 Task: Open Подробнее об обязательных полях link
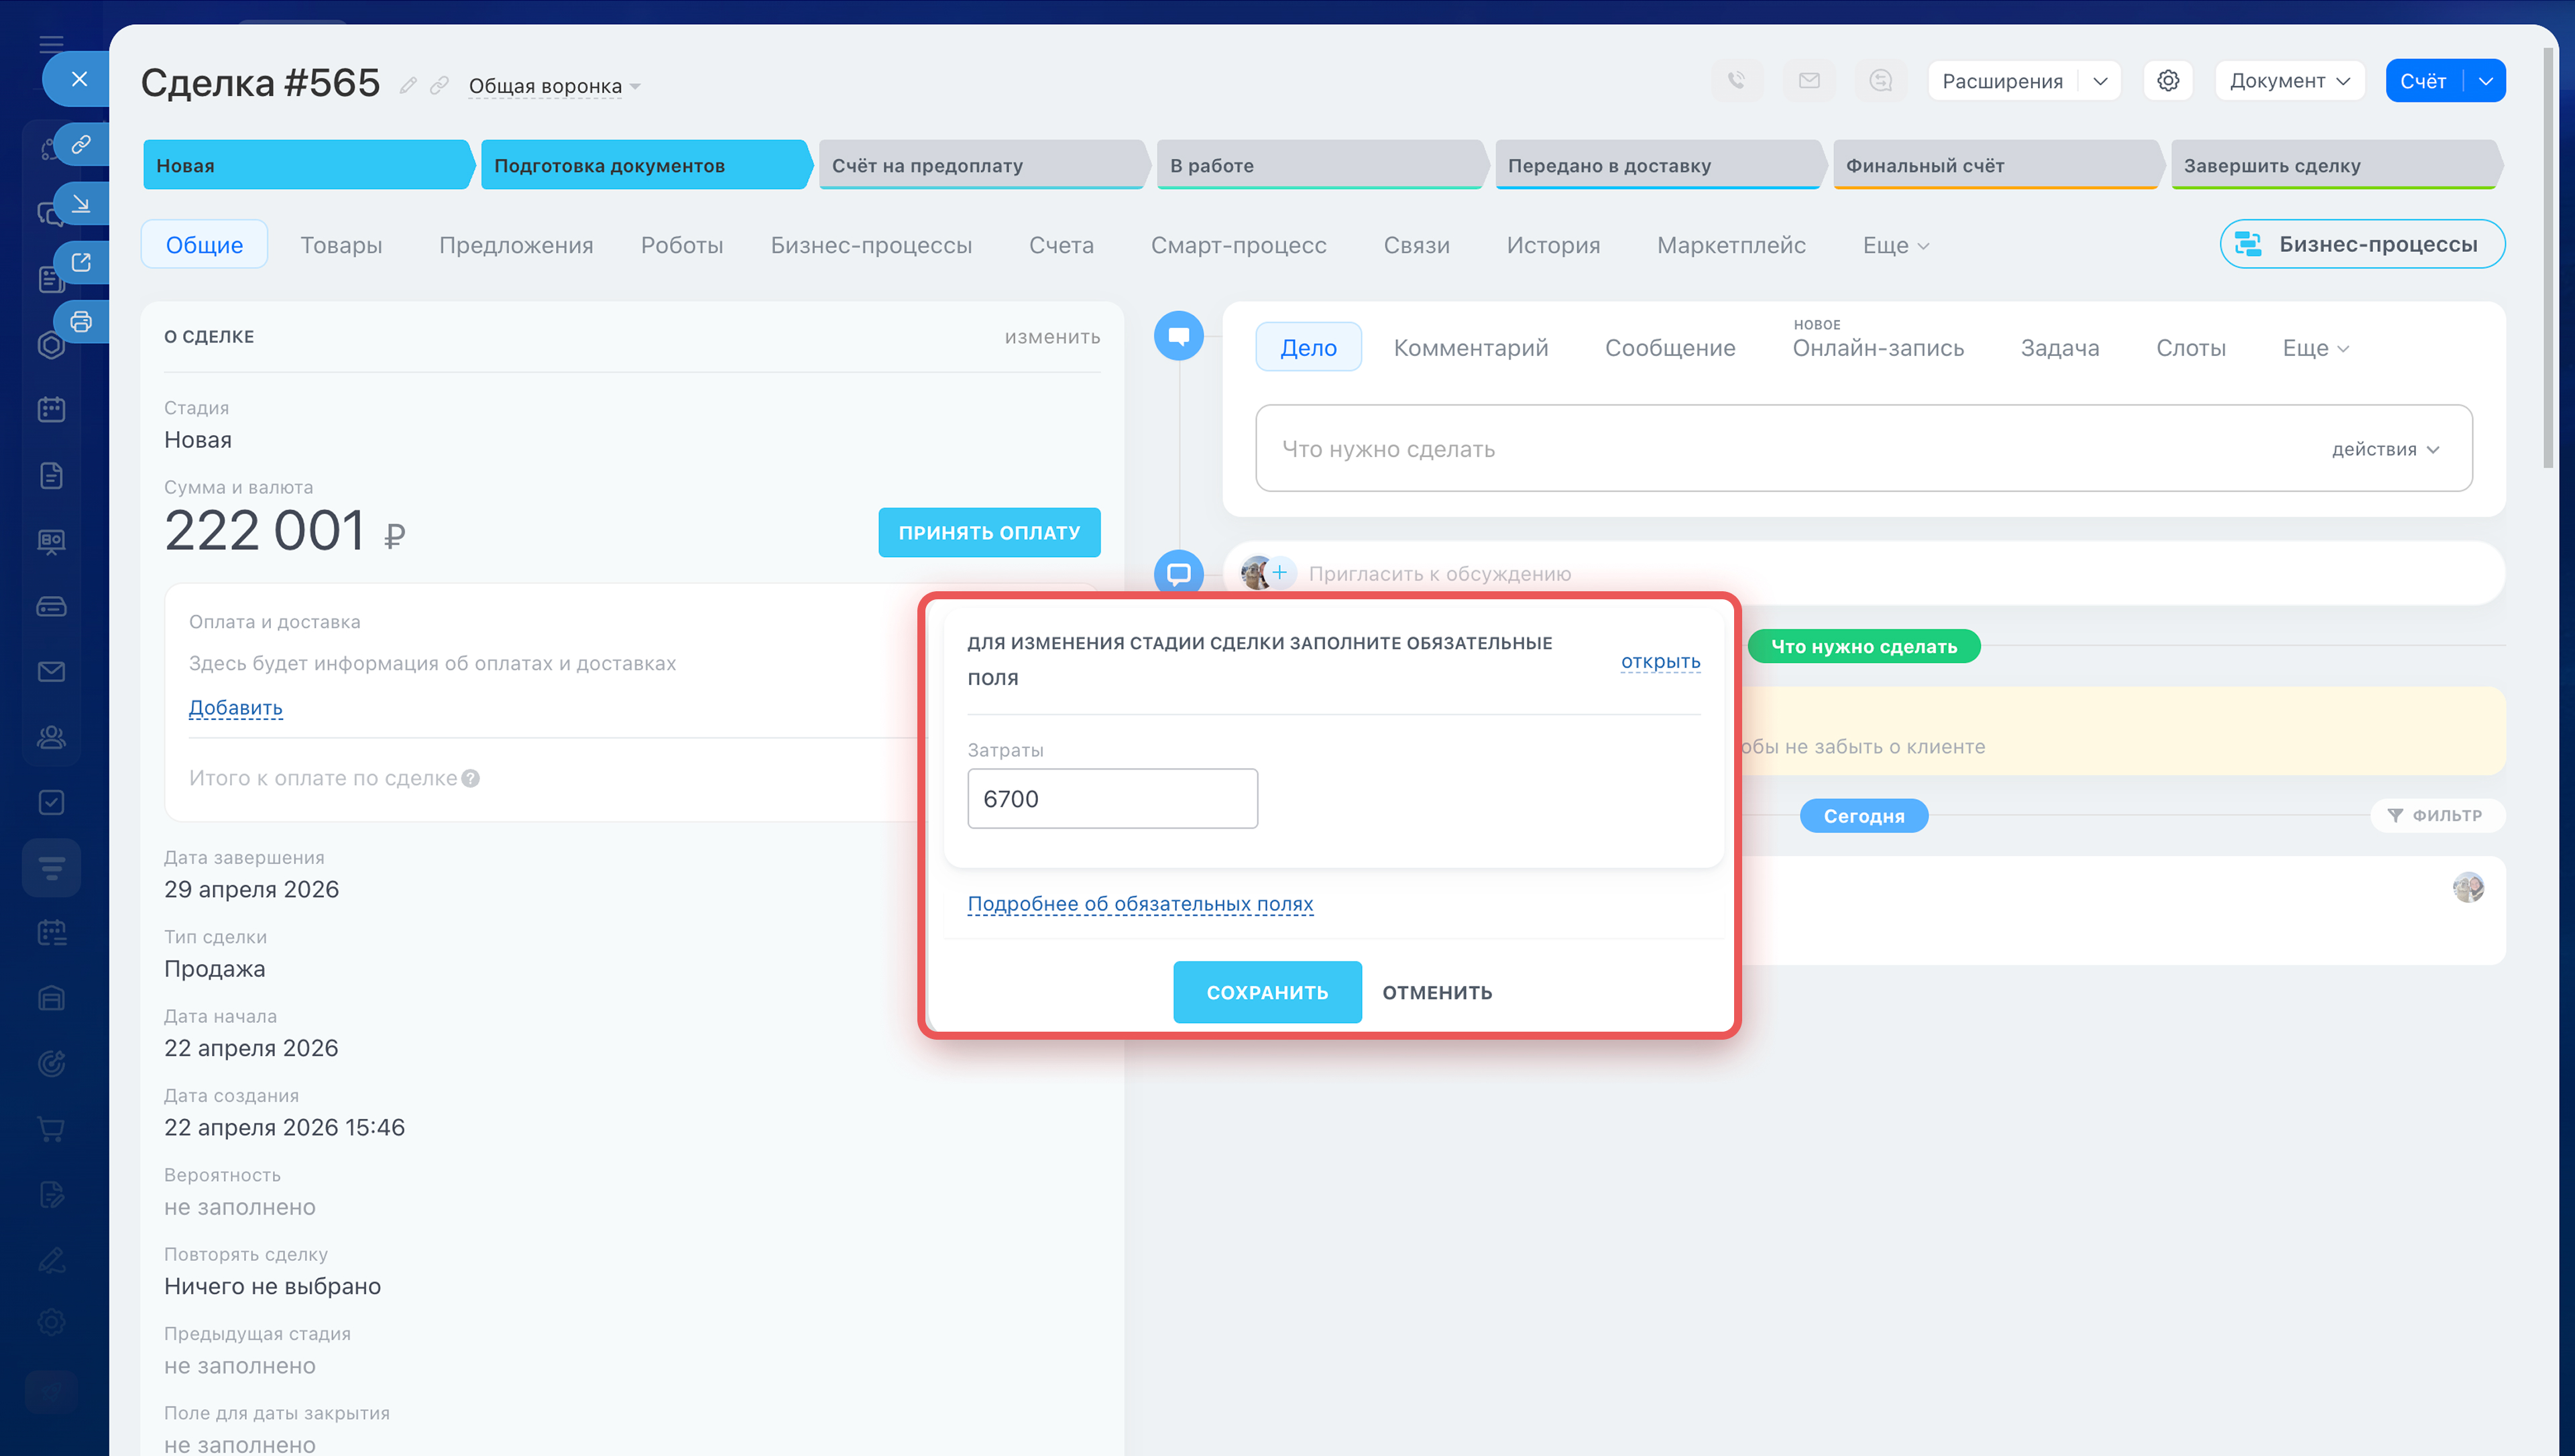1139,903
